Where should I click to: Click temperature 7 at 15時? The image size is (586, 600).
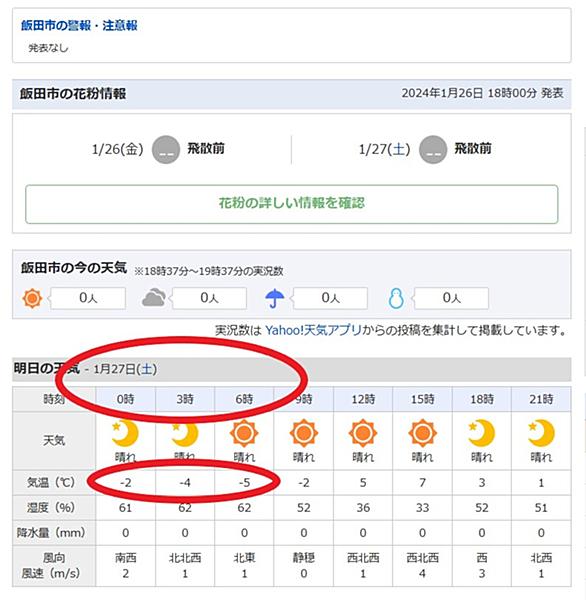coord(422,483)
